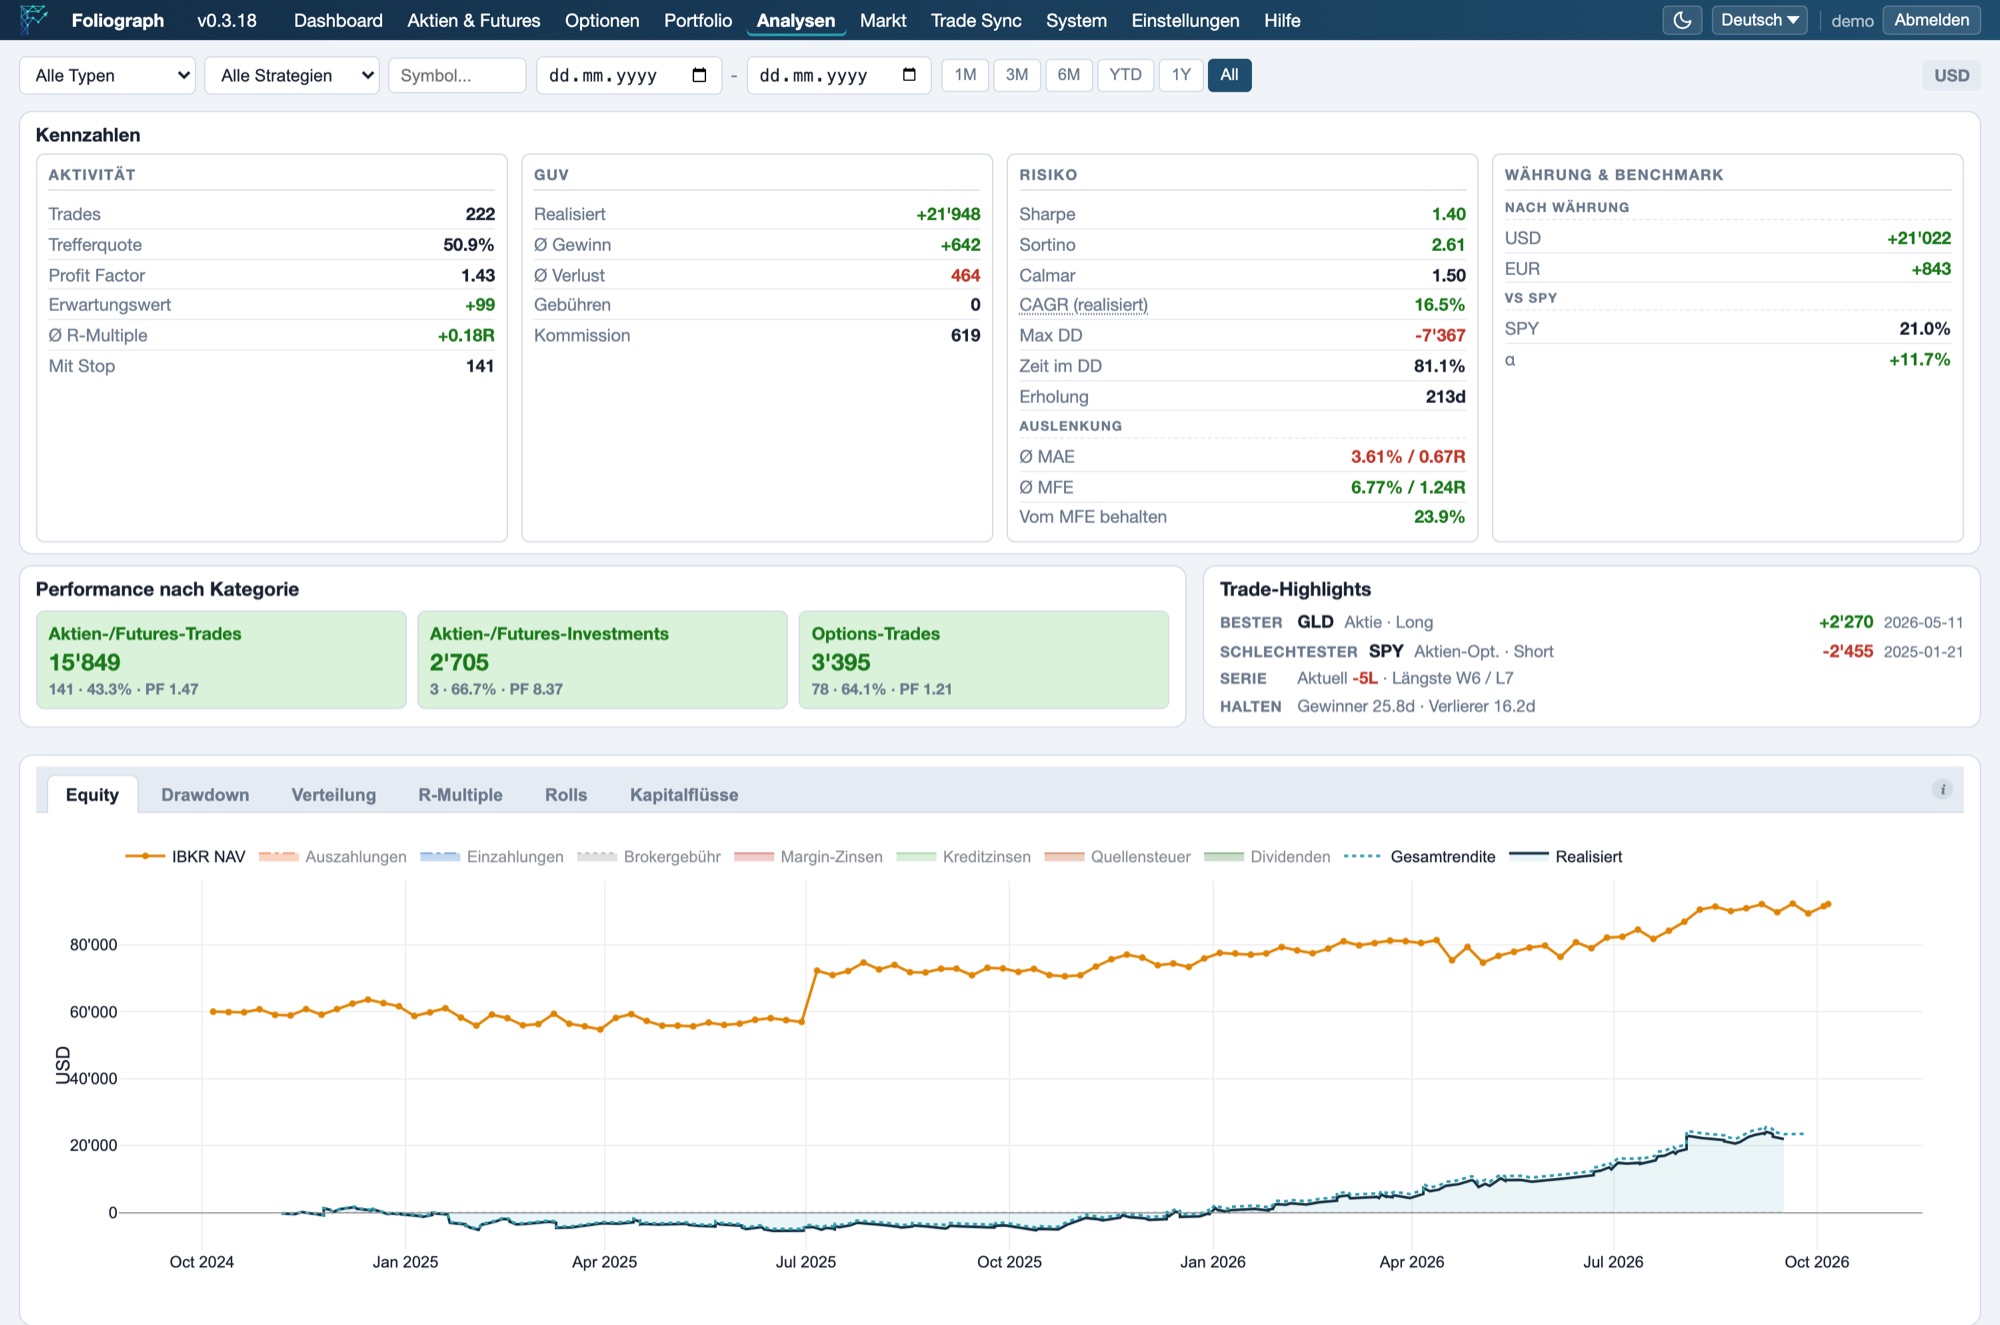2000x1325 pixels.
Task: Open the Aktien-/Futures-Investments category card
Action: pos(602,660)
